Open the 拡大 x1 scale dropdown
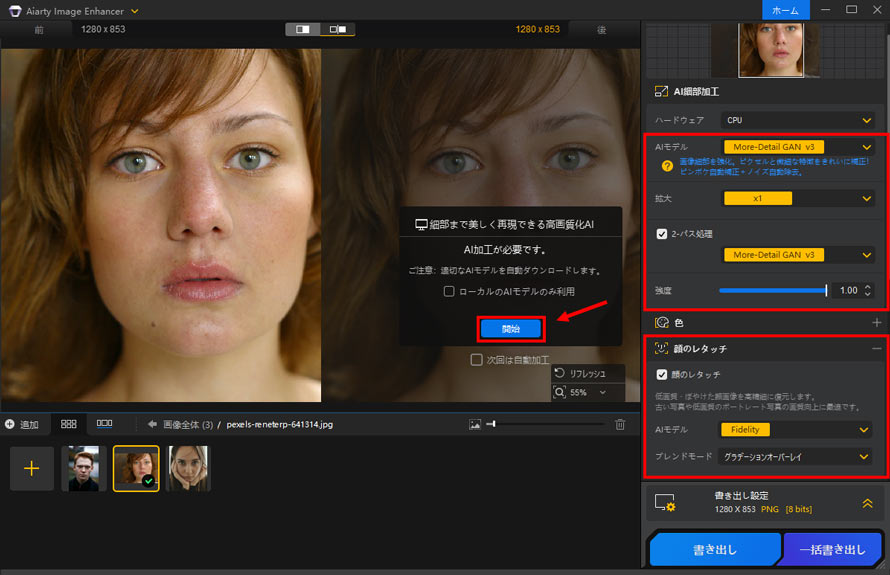Image resolution: width=890 pixels, height=575 pixels. point(795,198)
